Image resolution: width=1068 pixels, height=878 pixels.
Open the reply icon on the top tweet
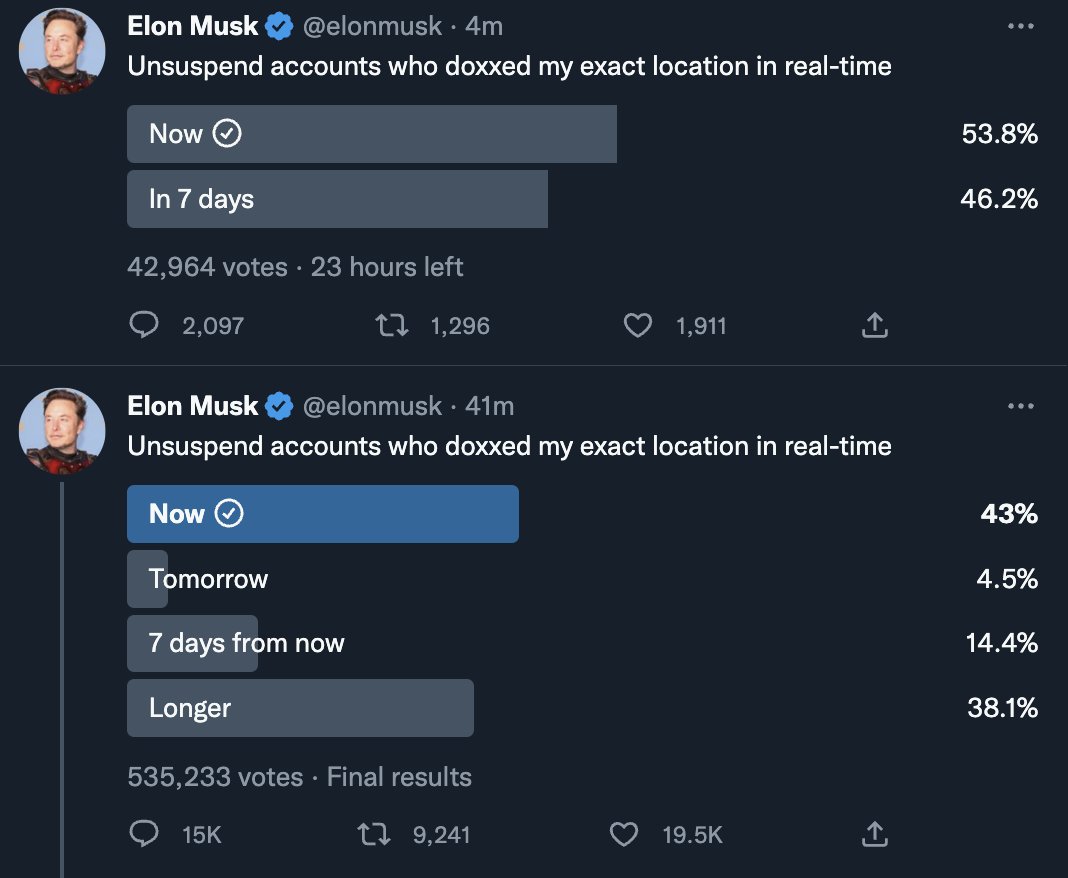click(144, 325)
